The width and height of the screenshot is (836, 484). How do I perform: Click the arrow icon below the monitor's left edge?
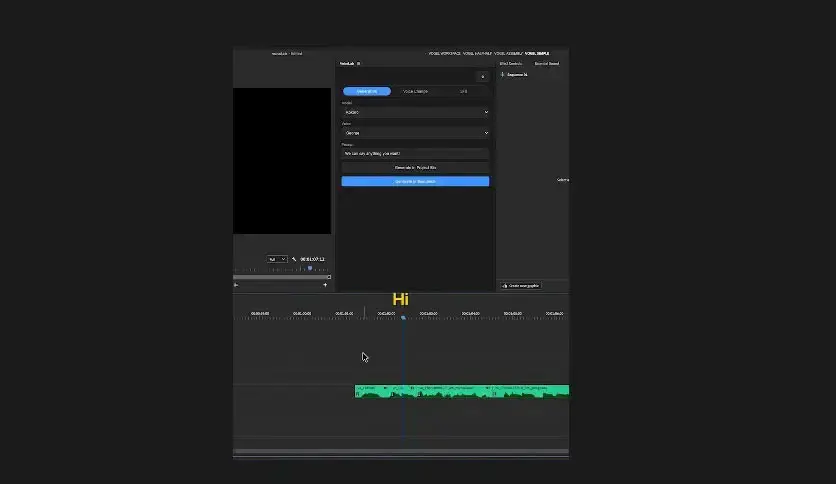[x=236, y=285]
